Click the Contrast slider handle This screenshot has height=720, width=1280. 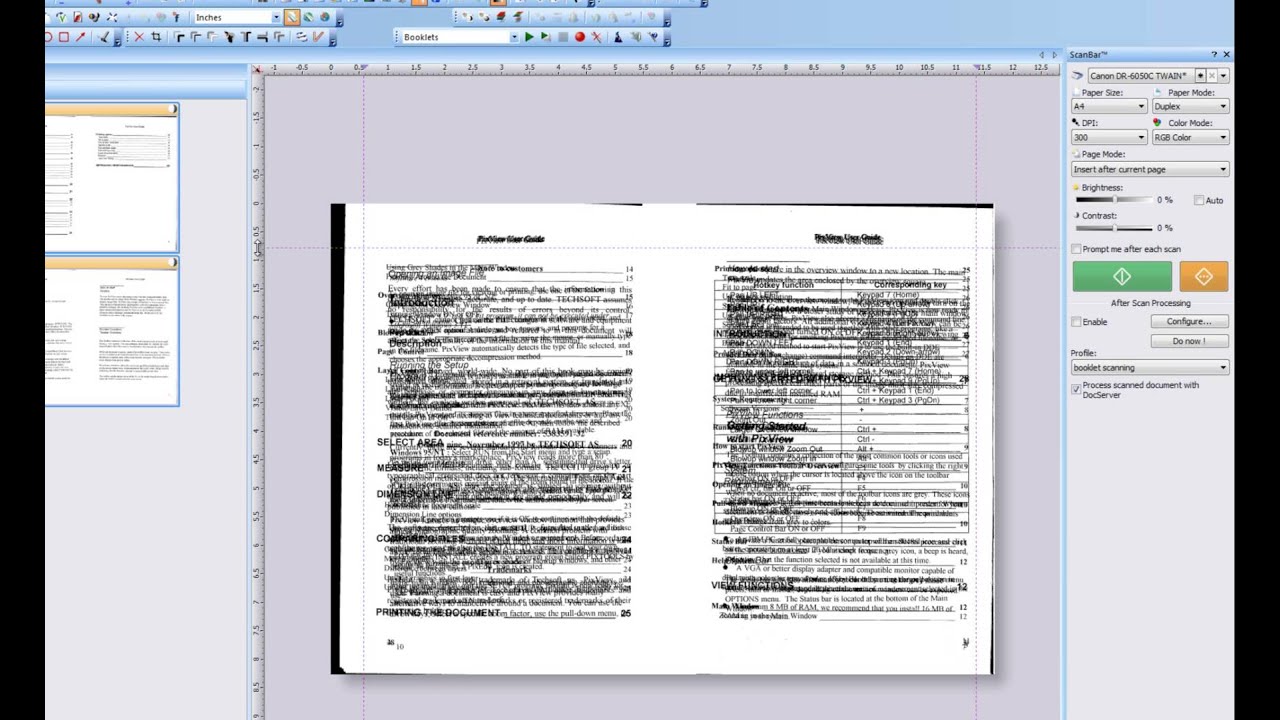[x=1116, y=227]
